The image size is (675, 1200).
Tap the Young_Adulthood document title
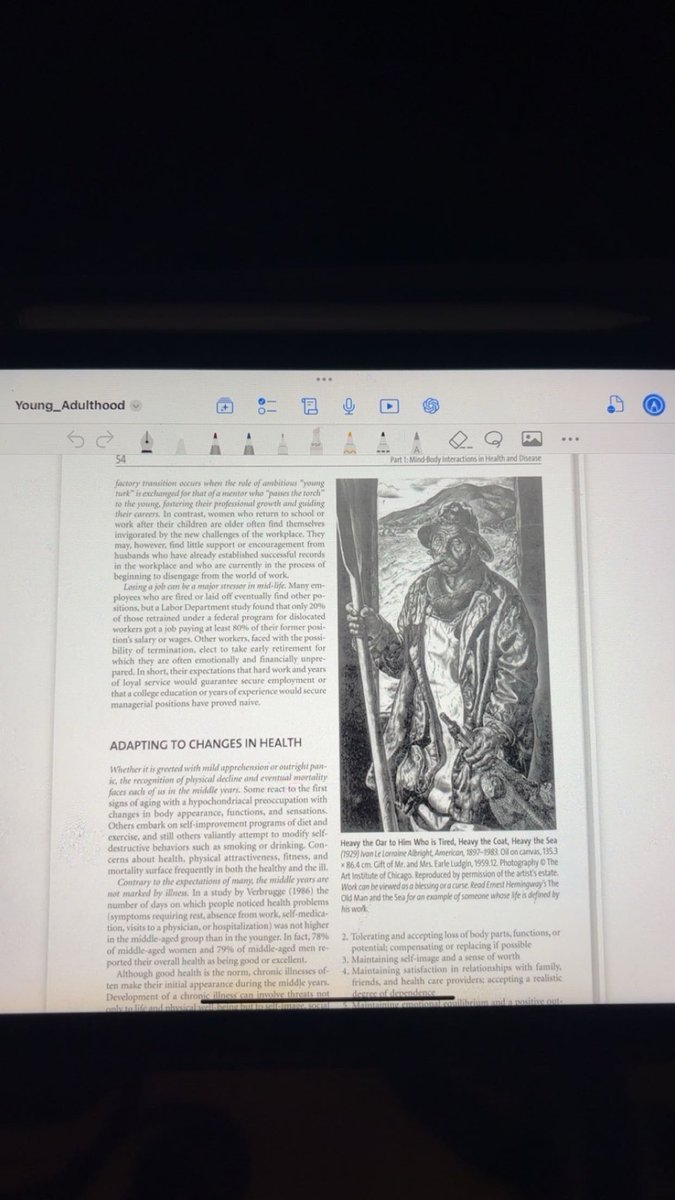(70, 405)
